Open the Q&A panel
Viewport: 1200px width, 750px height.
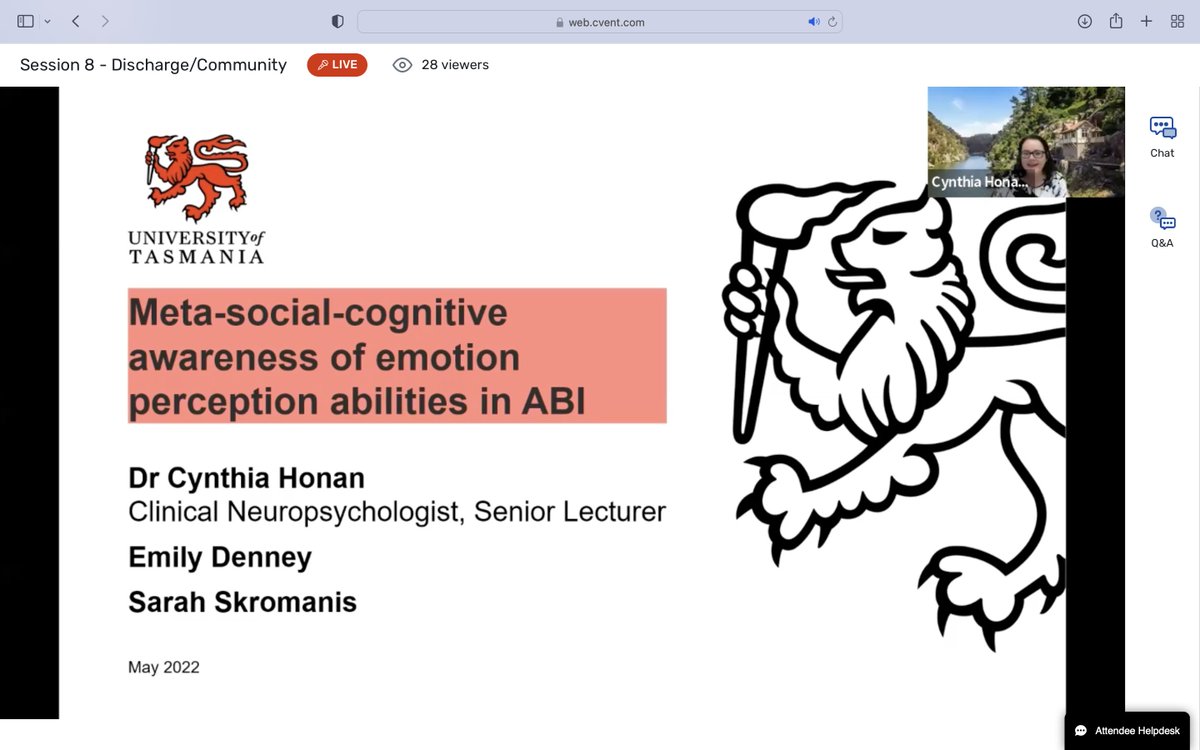pyautogui.click(x=1162, y=228)
